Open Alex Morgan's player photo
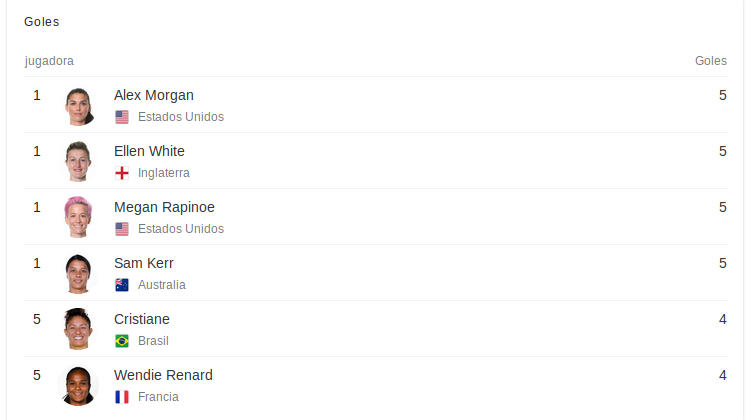 tap(79, 106)
